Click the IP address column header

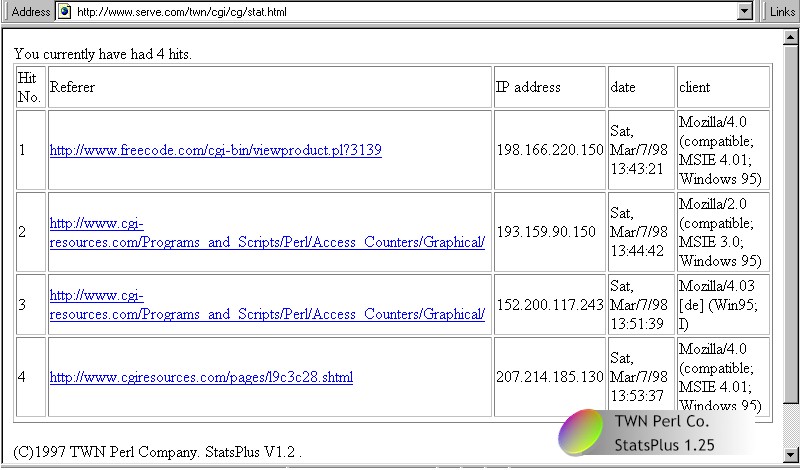pyautogui.click(x=550, y=87)
